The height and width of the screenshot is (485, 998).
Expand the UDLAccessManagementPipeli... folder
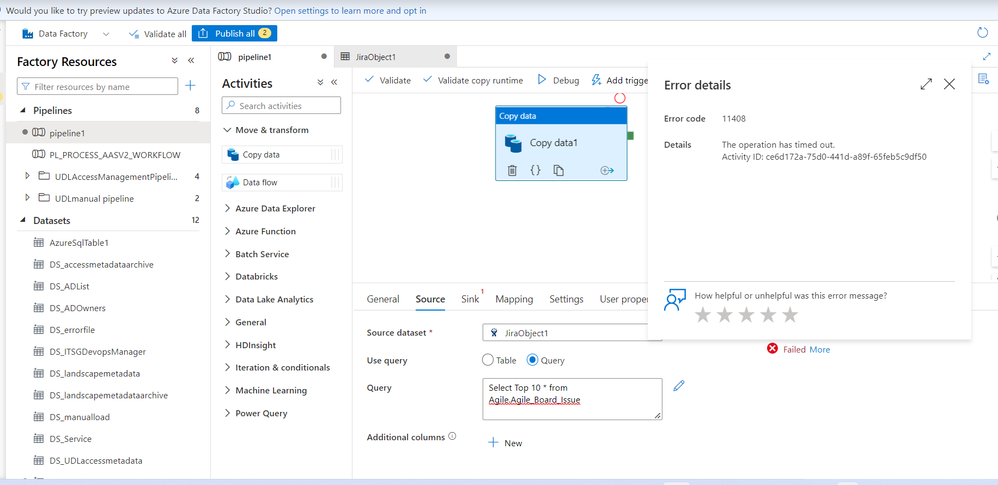click(x=27, y=176)
